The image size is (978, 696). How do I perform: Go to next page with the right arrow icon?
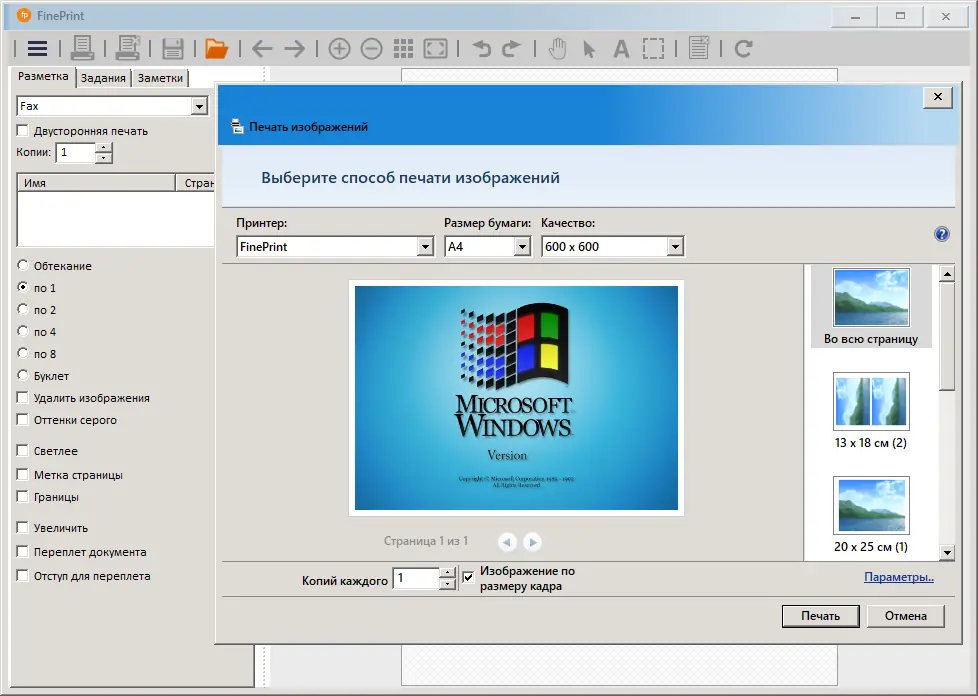pyautogui.click(x=294, y=49)
